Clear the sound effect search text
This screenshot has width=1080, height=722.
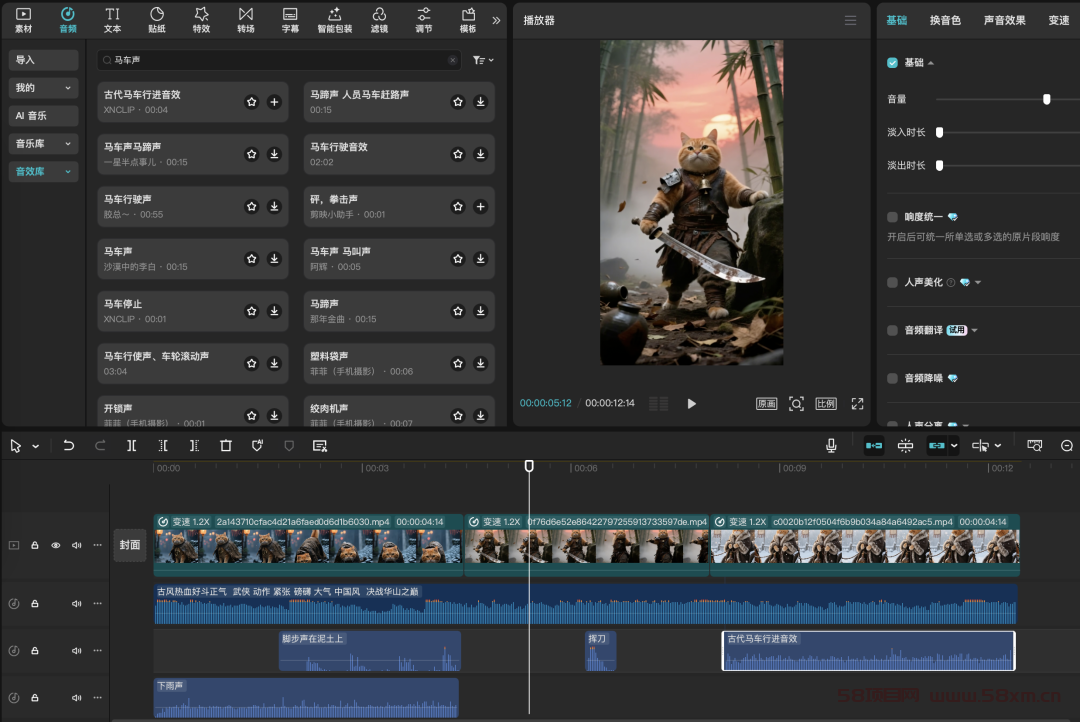(453, 60)
